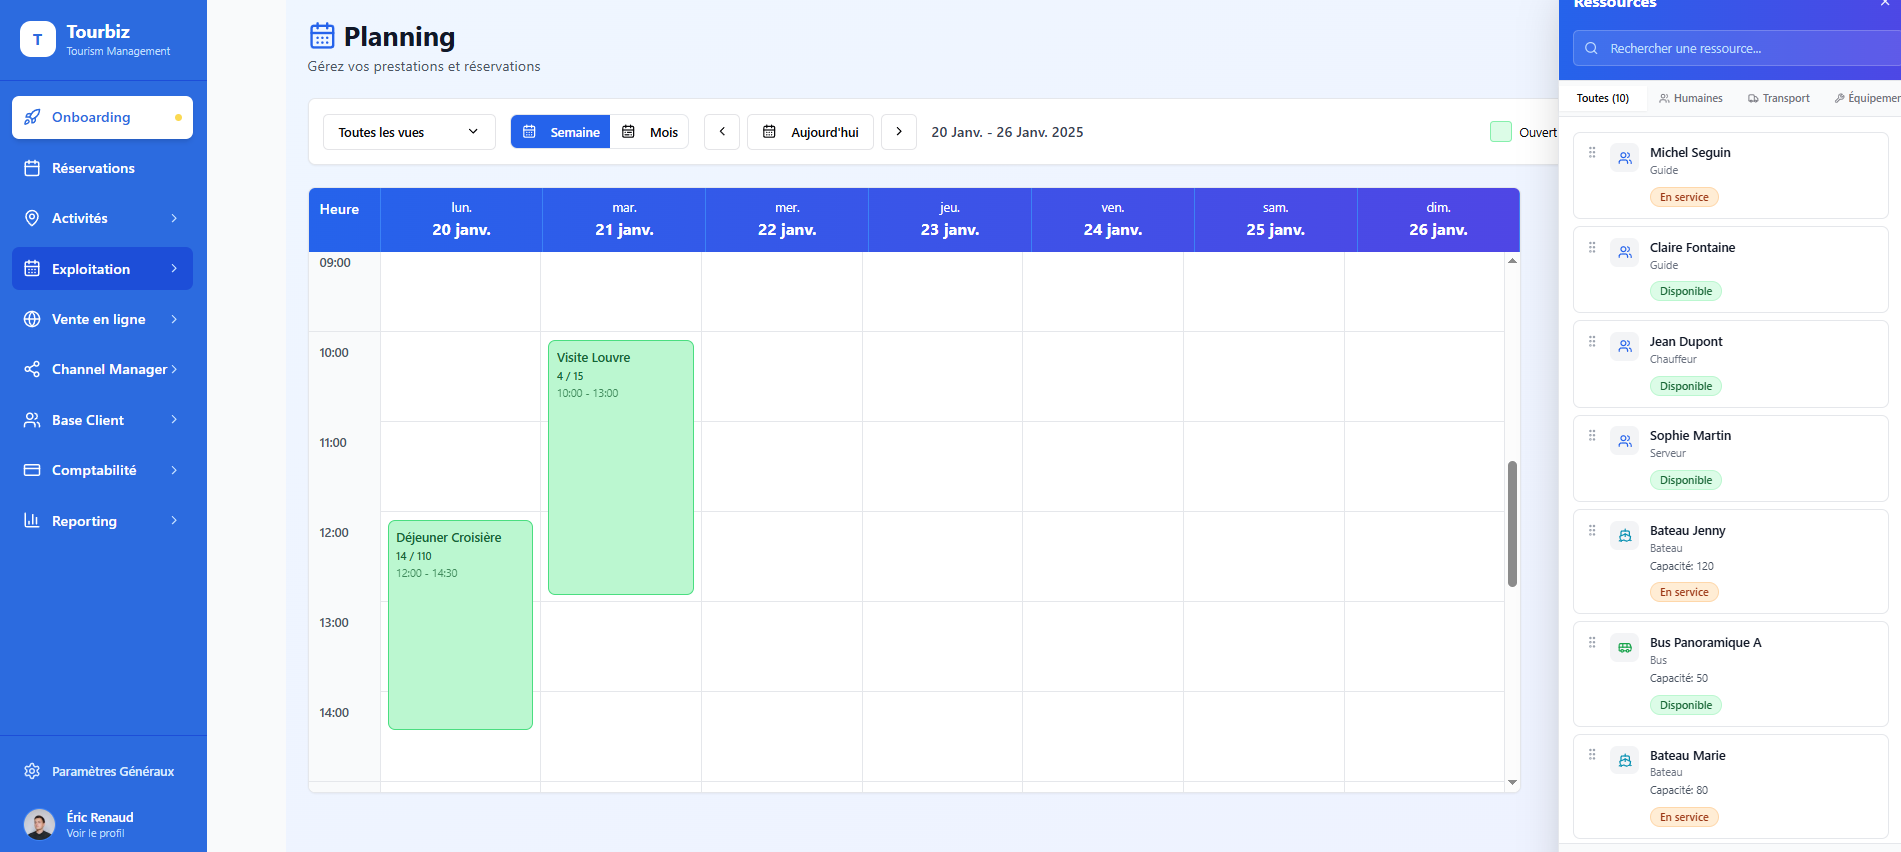This screenshot has height=852, width=1901.
Task: Select the Humaines resources tab
Action: 1691,98
